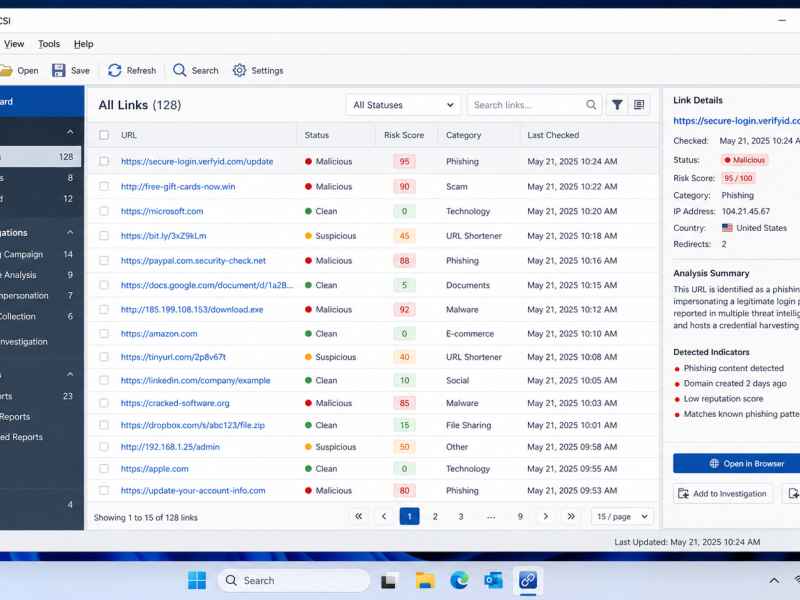The width and height of the screenshot is (800, 600).
Task: Select the sidebar item with count 128
Action: point(40,157)
